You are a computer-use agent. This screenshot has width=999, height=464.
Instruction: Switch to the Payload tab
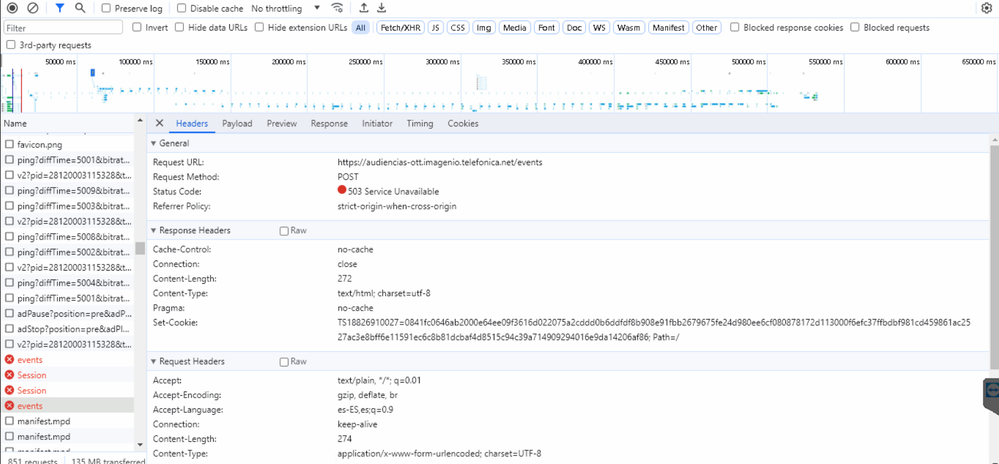237,124
